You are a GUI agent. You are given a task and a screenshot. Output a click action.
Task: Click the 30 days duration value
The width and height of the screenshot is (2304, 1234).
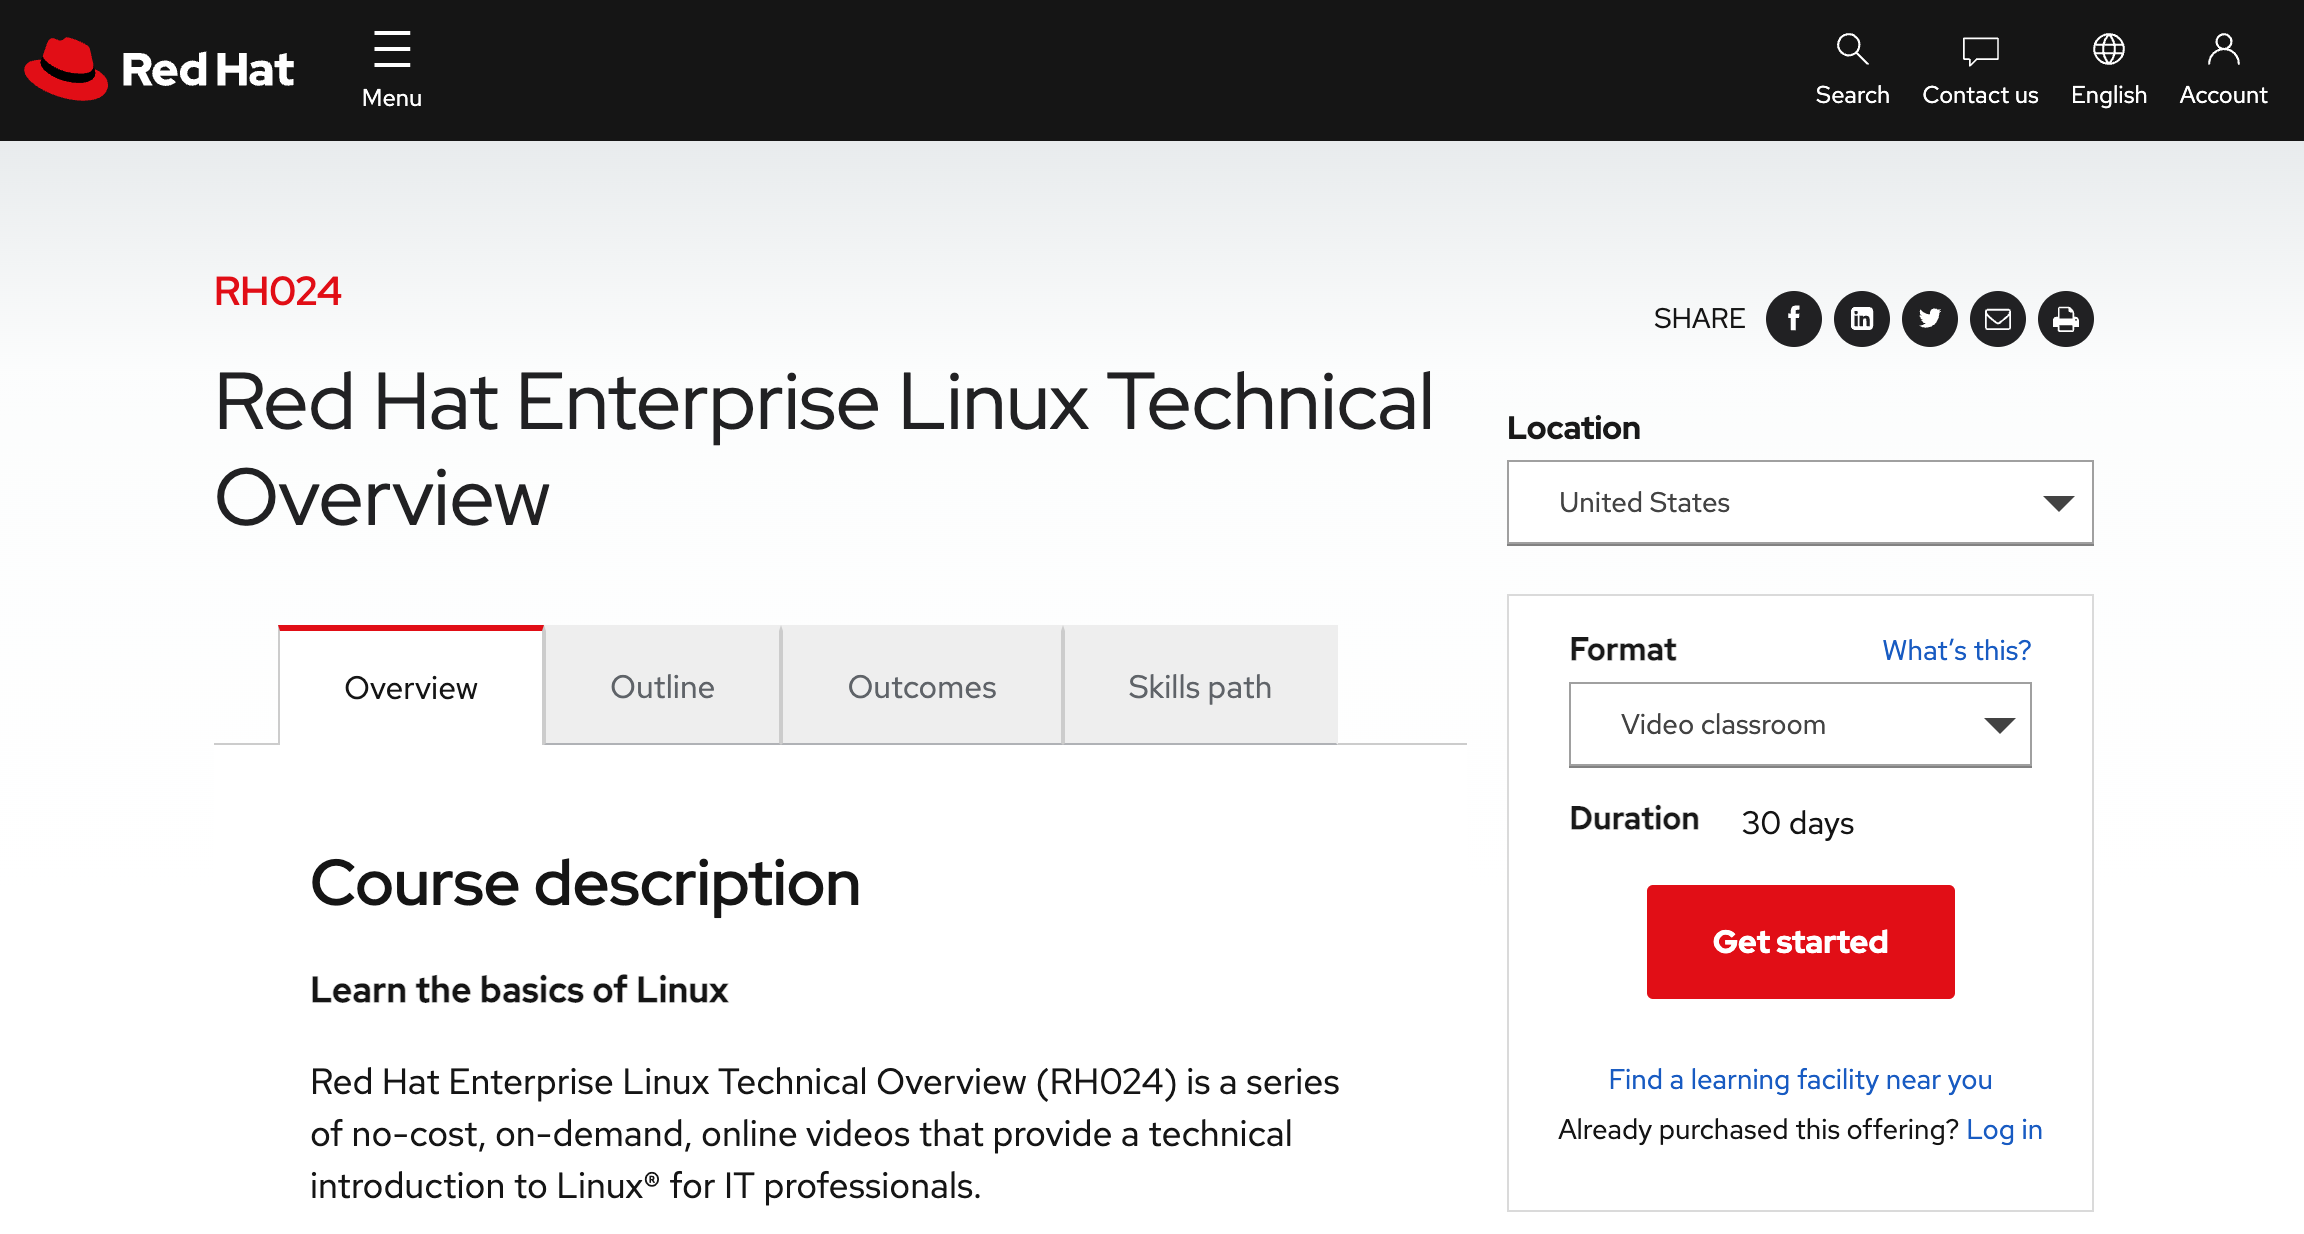[1797, 823]
